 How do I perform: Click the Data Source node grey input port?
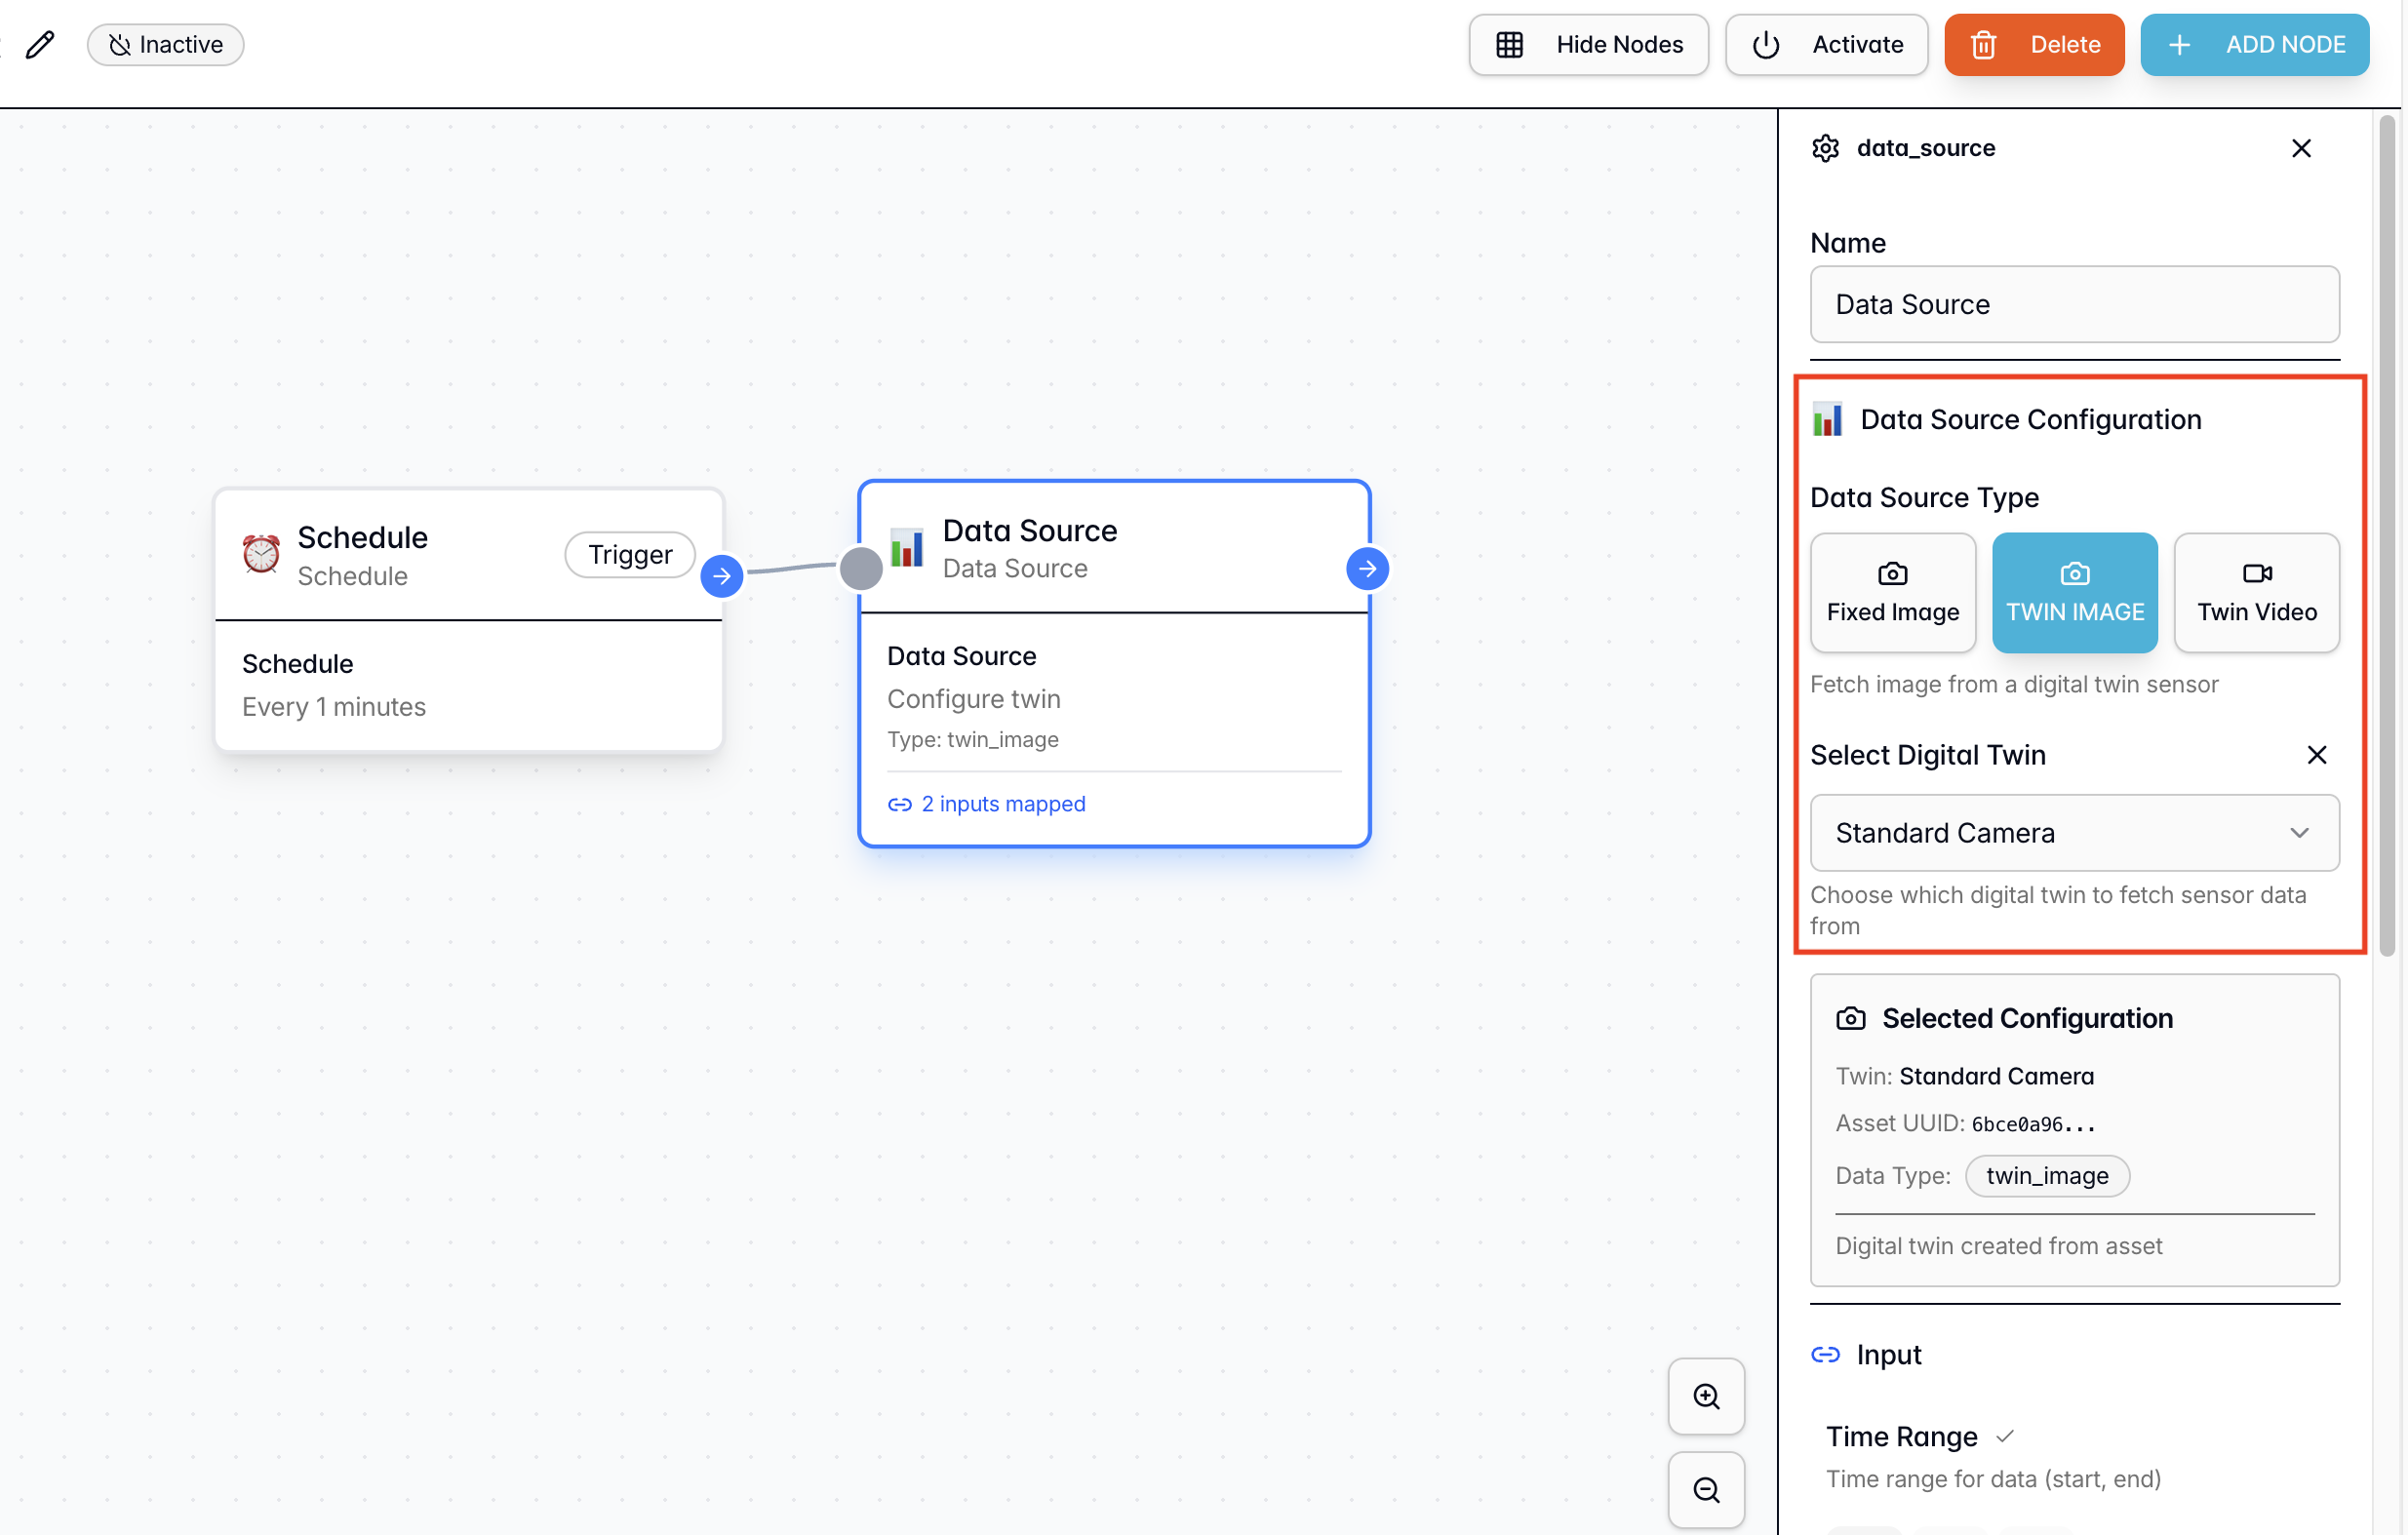point(860,569)
